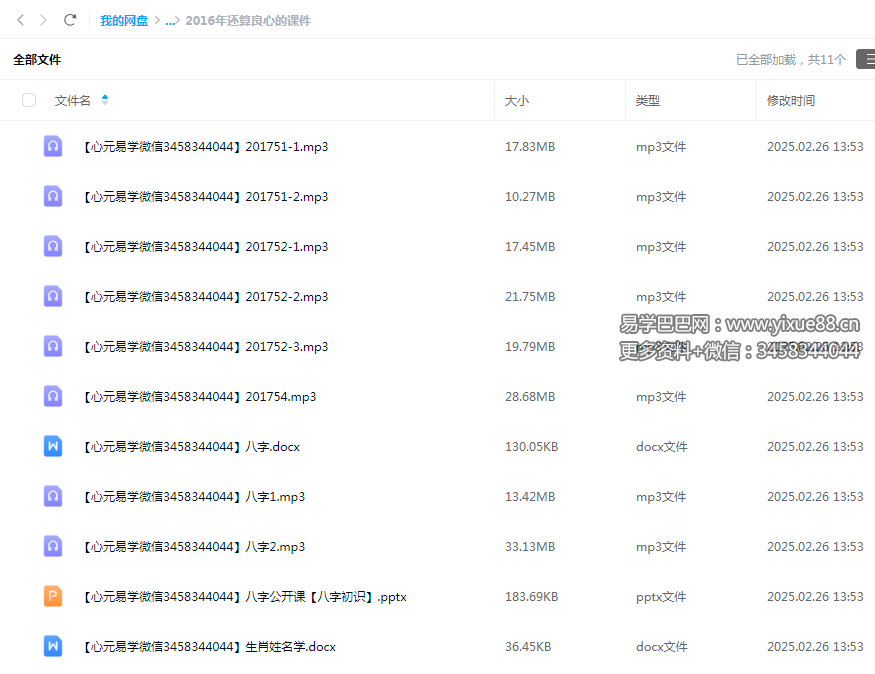The image size is (875, 674).
Task: Sort files by 大小 column
Action: click(x=517, y=101)
